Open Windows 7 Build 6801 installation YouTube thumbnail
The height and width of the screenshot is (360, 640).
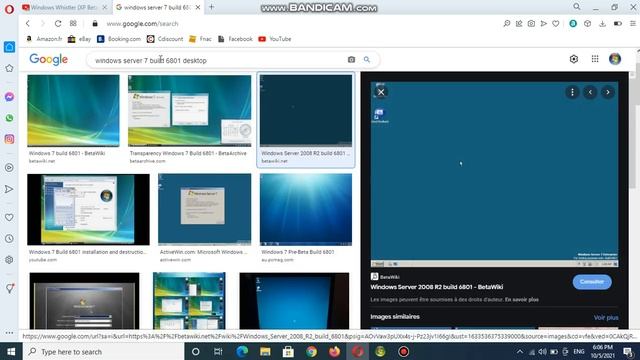pyautogui.click(x=88, y=209)
